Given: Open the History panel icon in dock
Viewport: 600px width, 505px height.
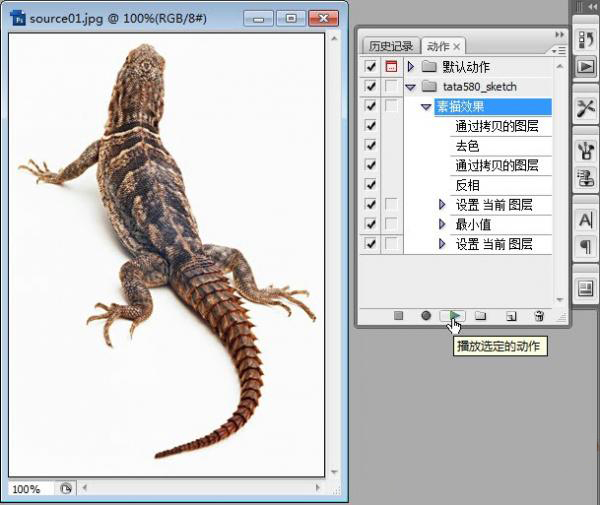Looking at the screenshot, I should pos(585,39).
